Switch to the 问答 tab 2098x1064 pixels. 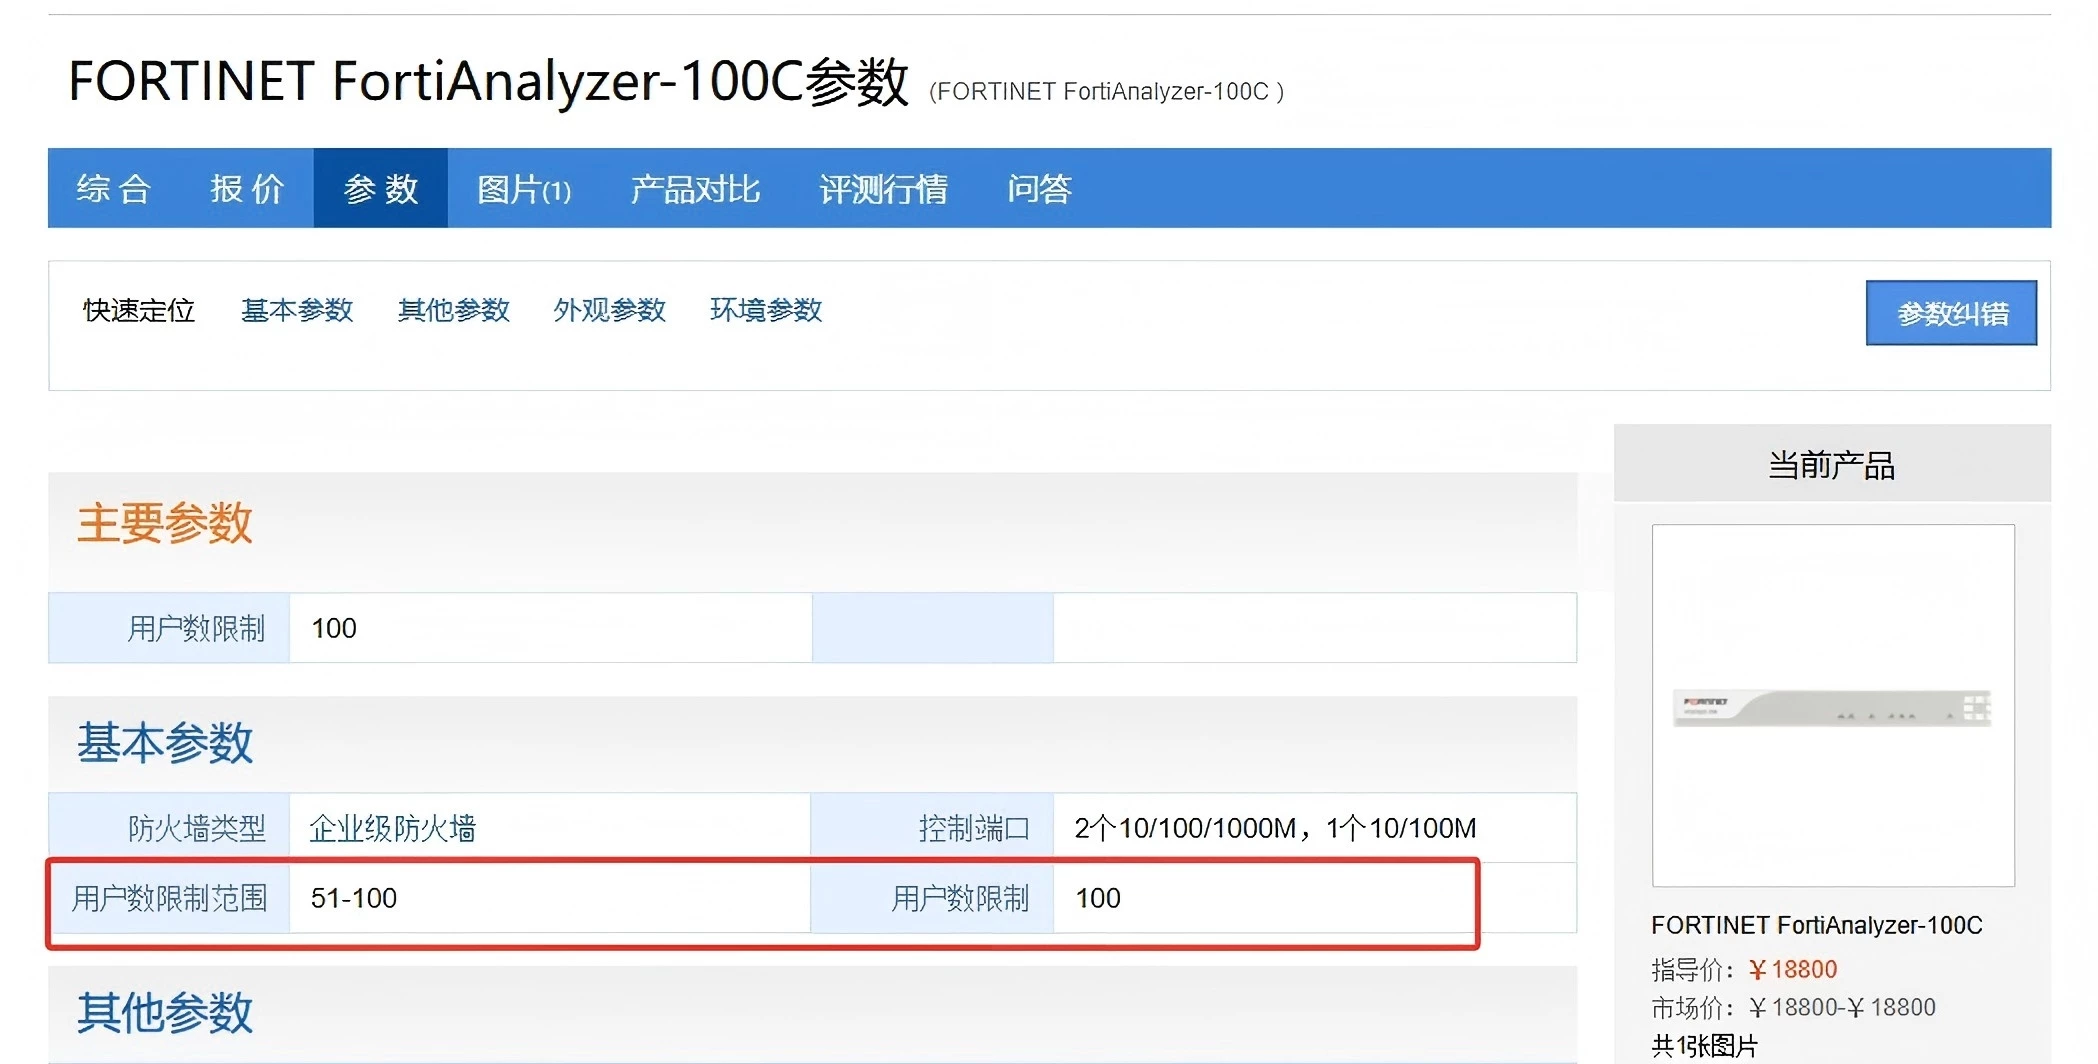1039,189
